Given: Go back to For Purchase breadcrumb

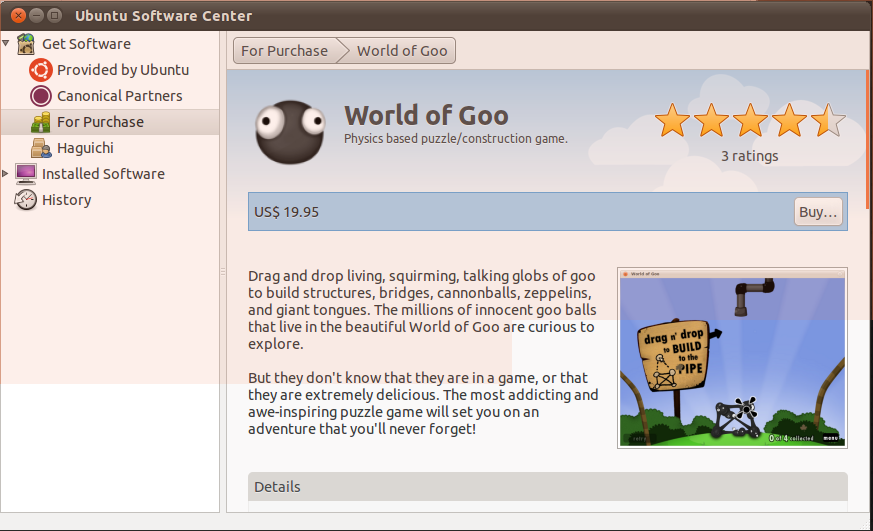Looking at the screenshot, I should click(284, 51).
